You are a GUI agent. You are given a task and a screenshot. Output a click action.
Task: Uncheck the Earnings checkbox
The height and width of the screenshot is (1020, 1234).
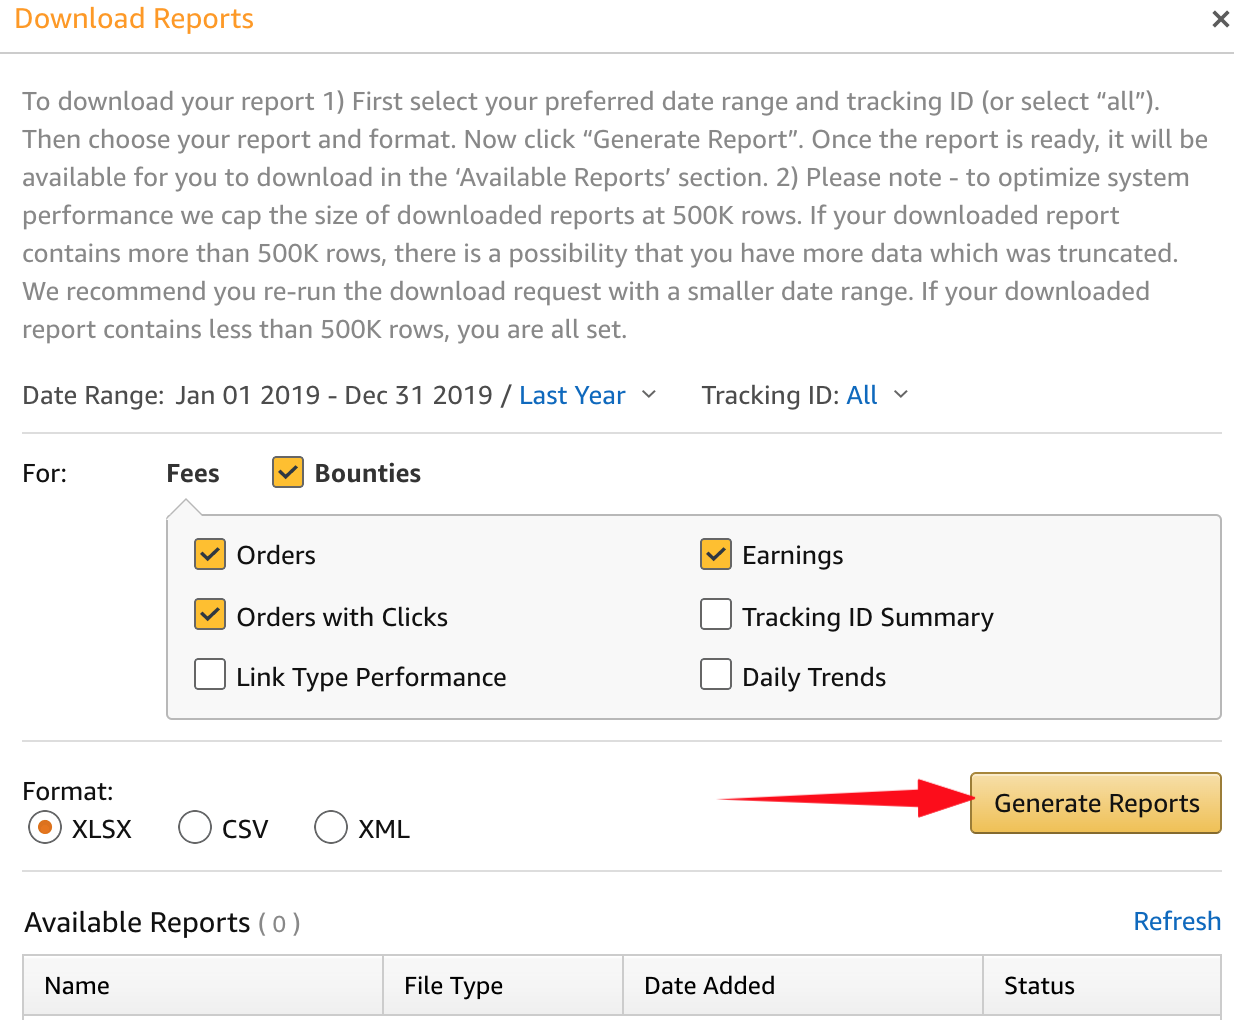point(716,554)
